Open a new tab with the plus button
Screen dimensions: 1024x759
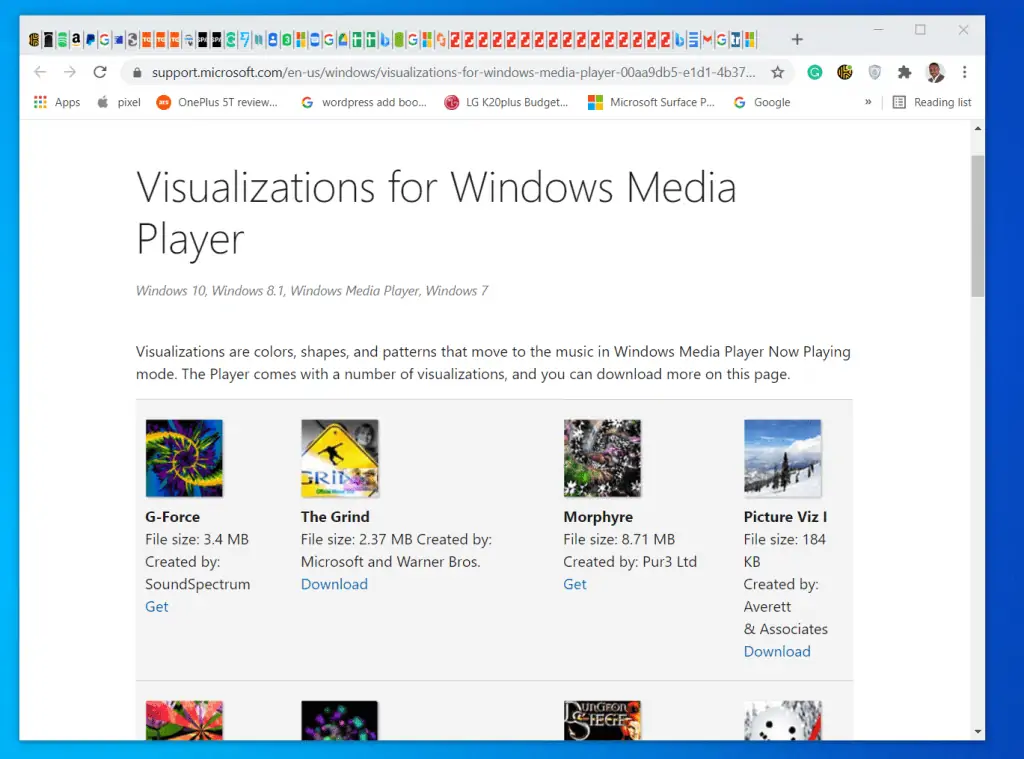pos(797,39)
